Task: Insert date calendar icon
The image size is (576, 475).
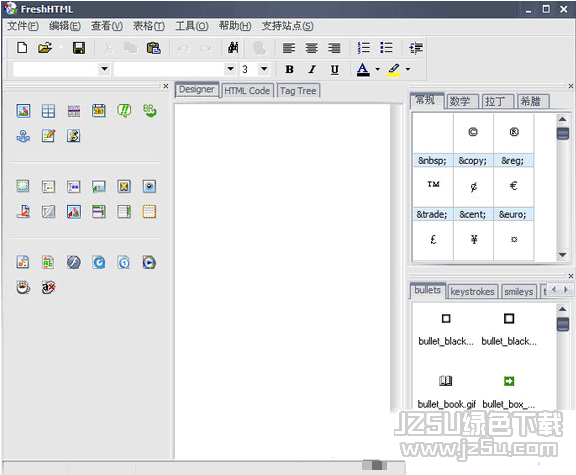Action: click(x=99, y=111)
